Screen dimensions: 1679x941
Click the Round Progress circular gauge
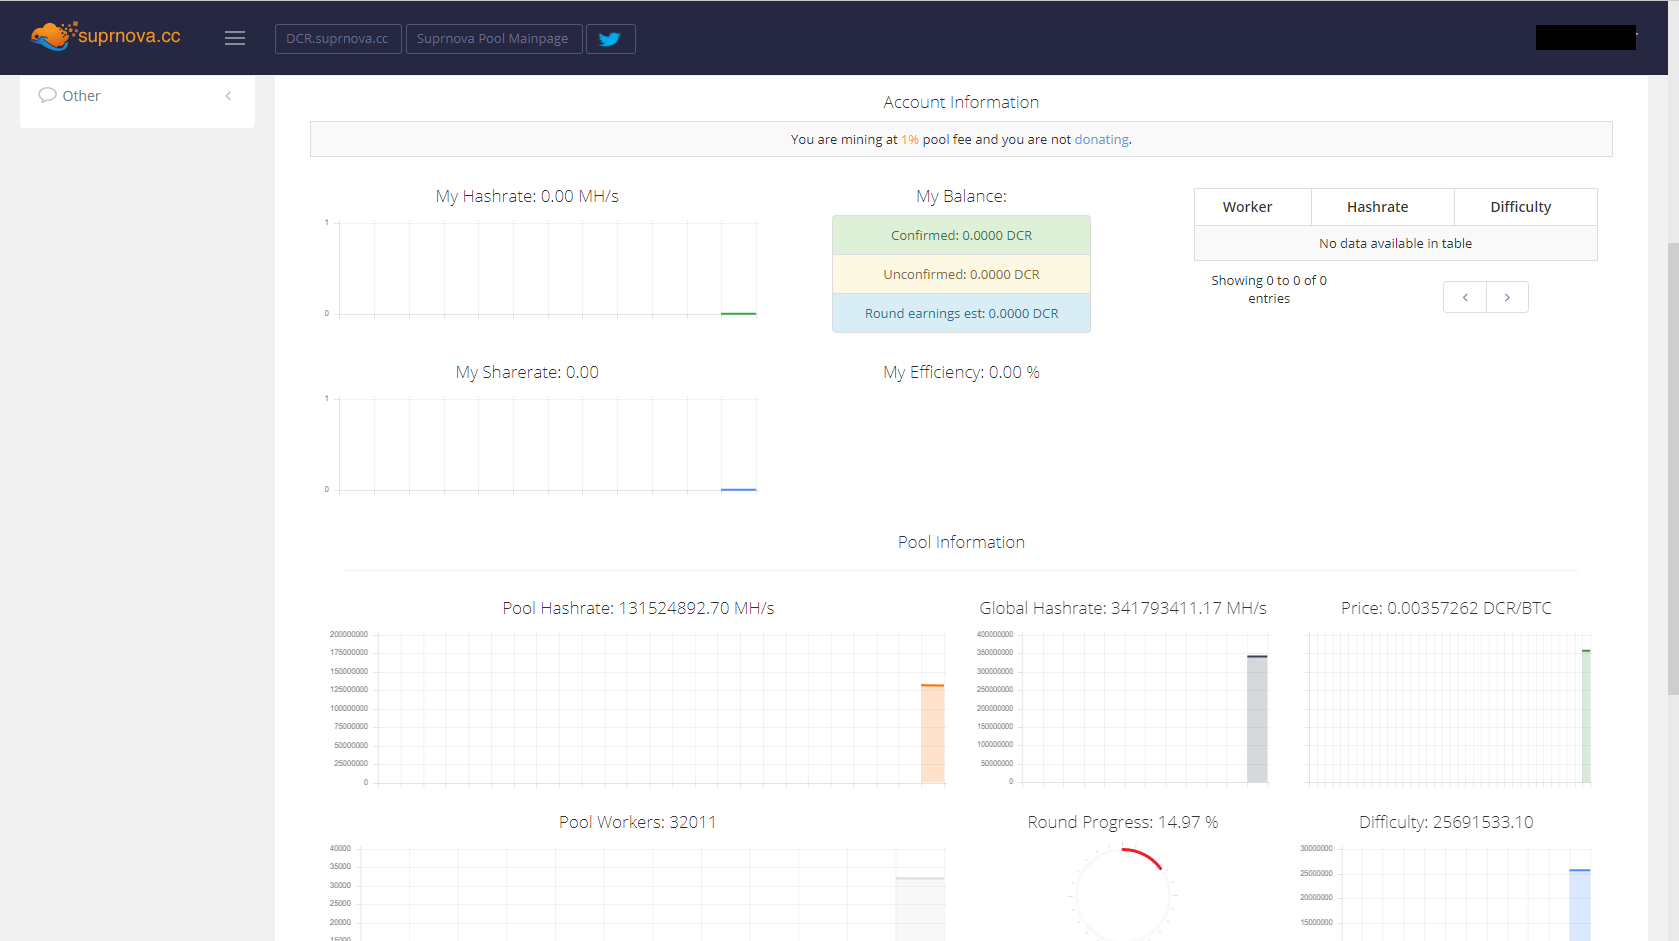1122,894
